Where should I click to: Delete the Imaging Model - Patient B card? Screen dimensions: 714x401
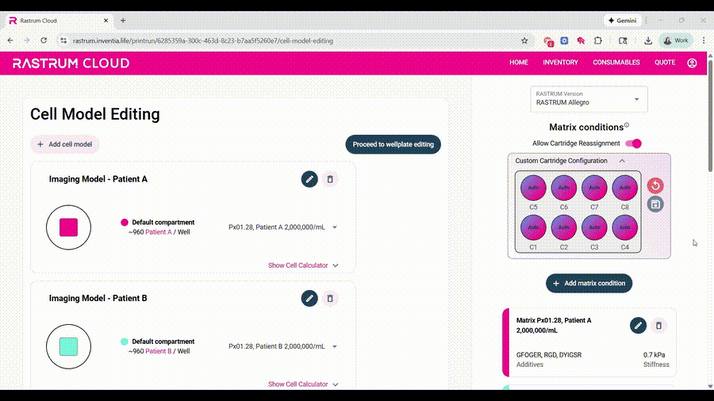coord(330,299)
